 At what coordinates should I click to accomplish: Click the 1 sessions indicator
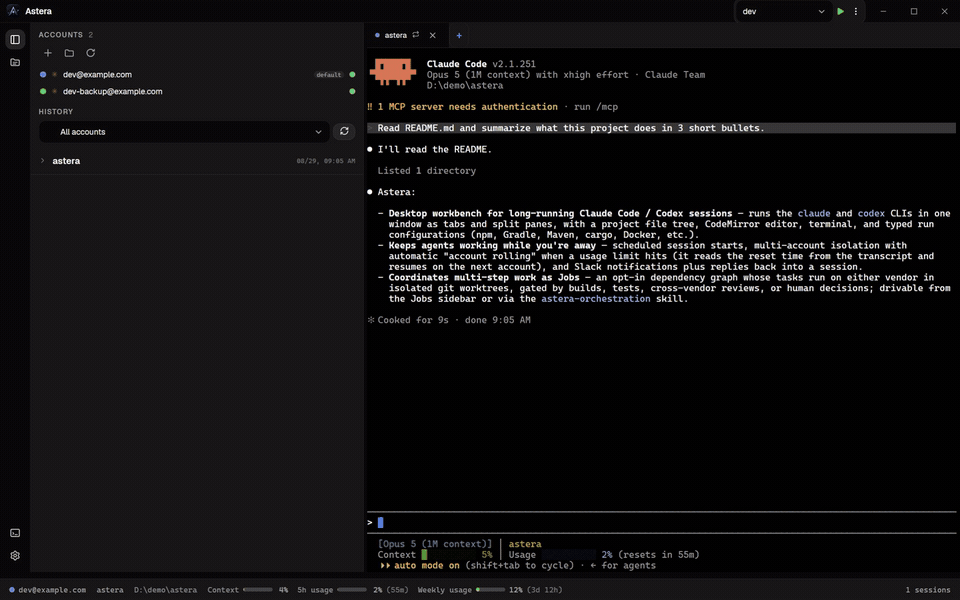coord(928,590)
